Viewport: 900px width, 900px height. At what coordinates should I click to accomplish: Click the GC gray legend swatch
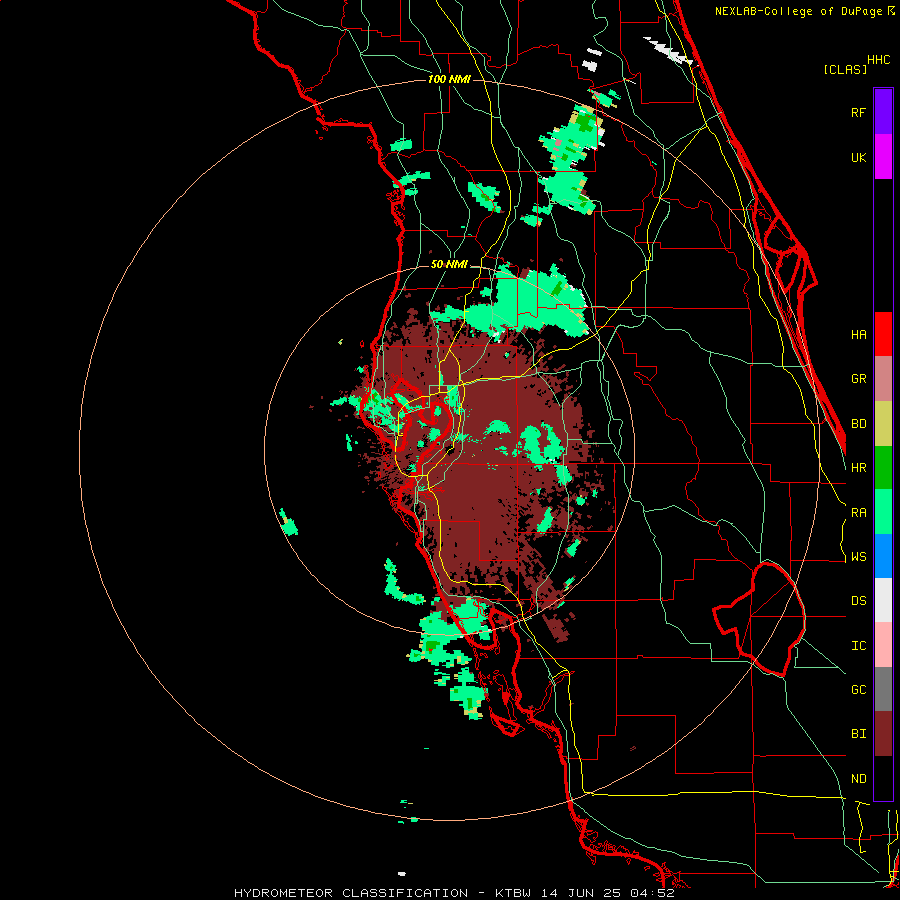tap(883, 689)
